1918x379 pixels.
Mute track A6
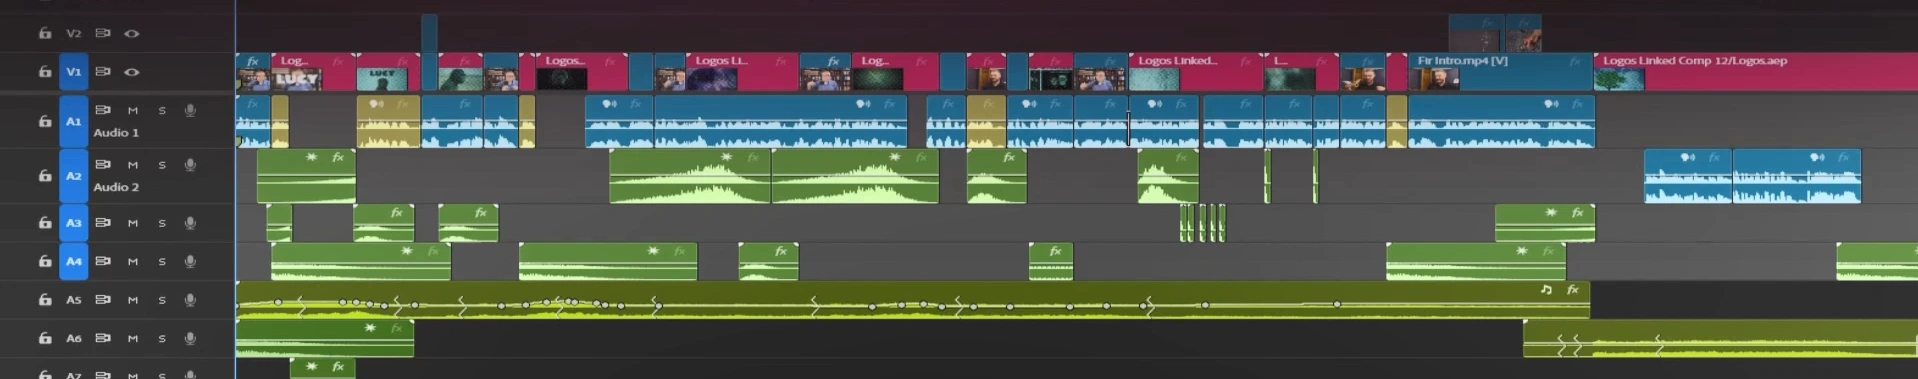[132, 339]
